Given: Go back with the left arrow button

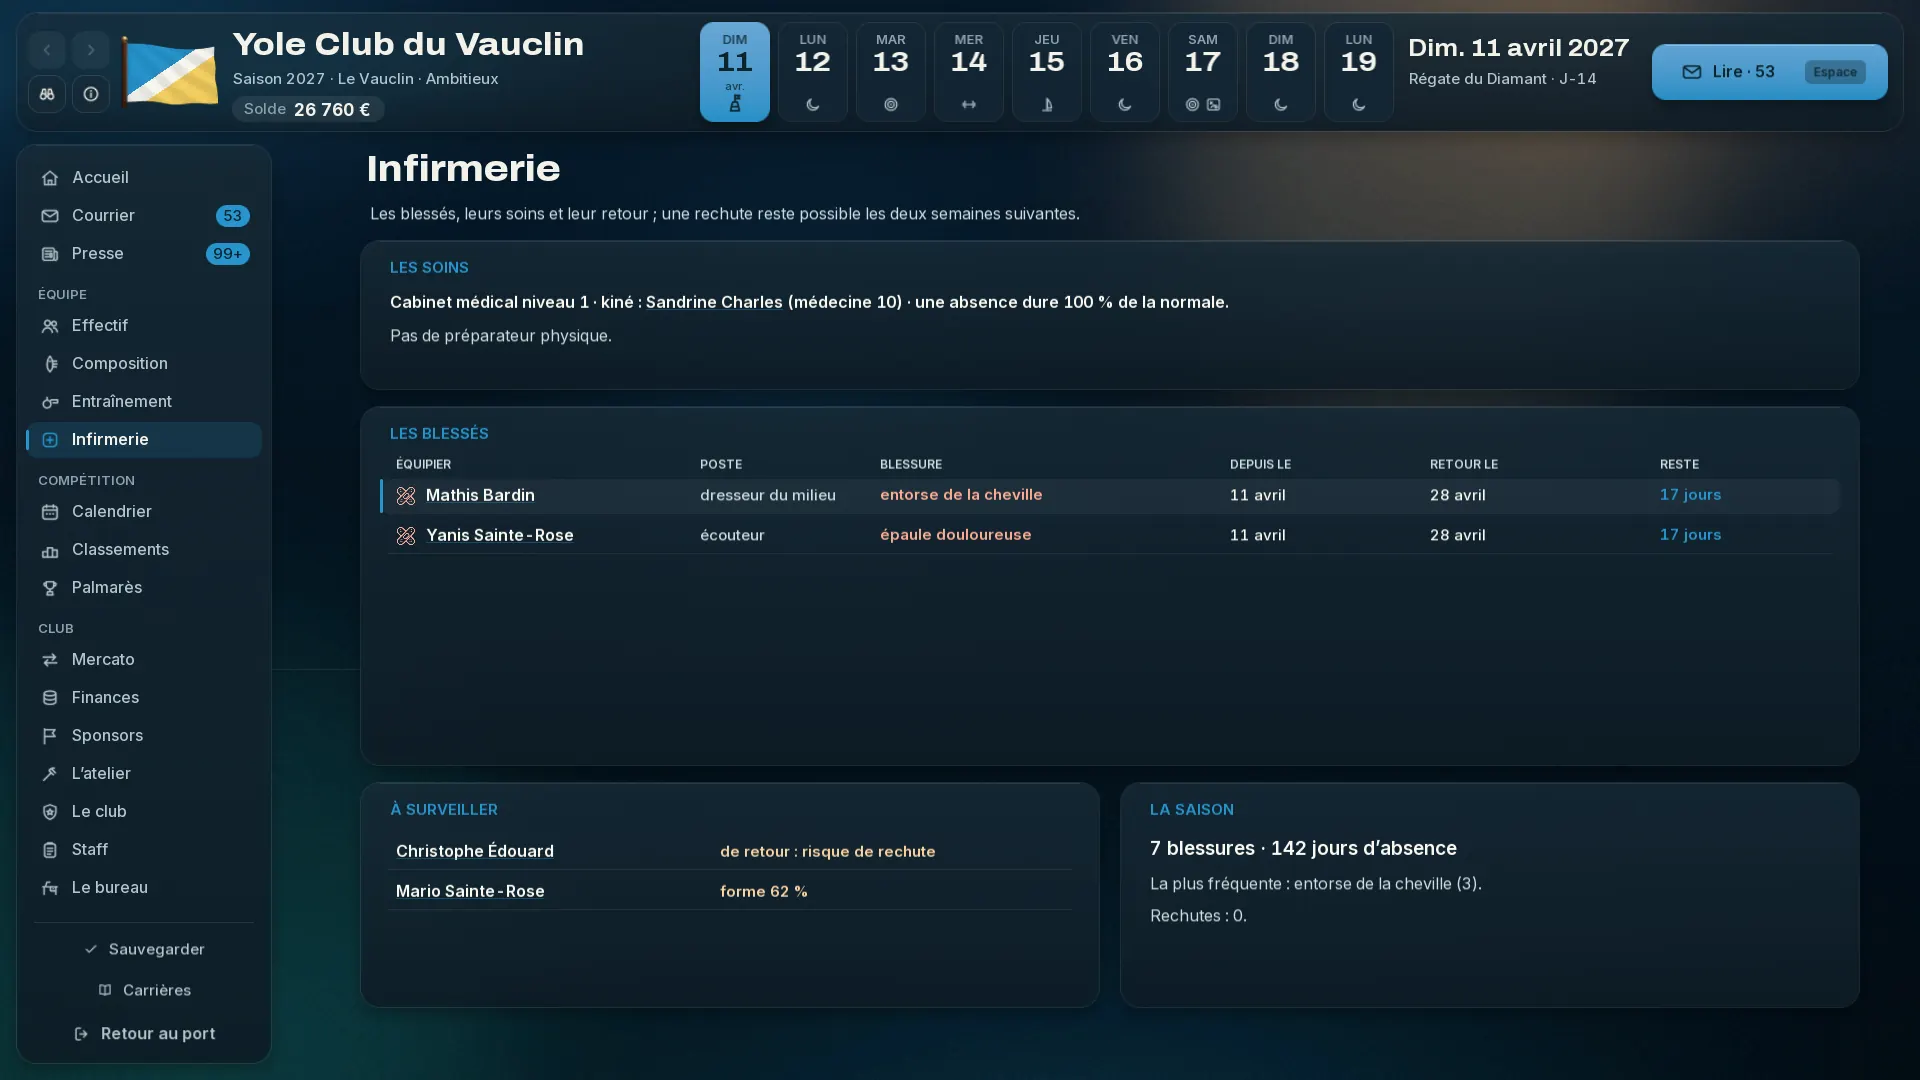Looking at the screenshot, I should (47, 50).
